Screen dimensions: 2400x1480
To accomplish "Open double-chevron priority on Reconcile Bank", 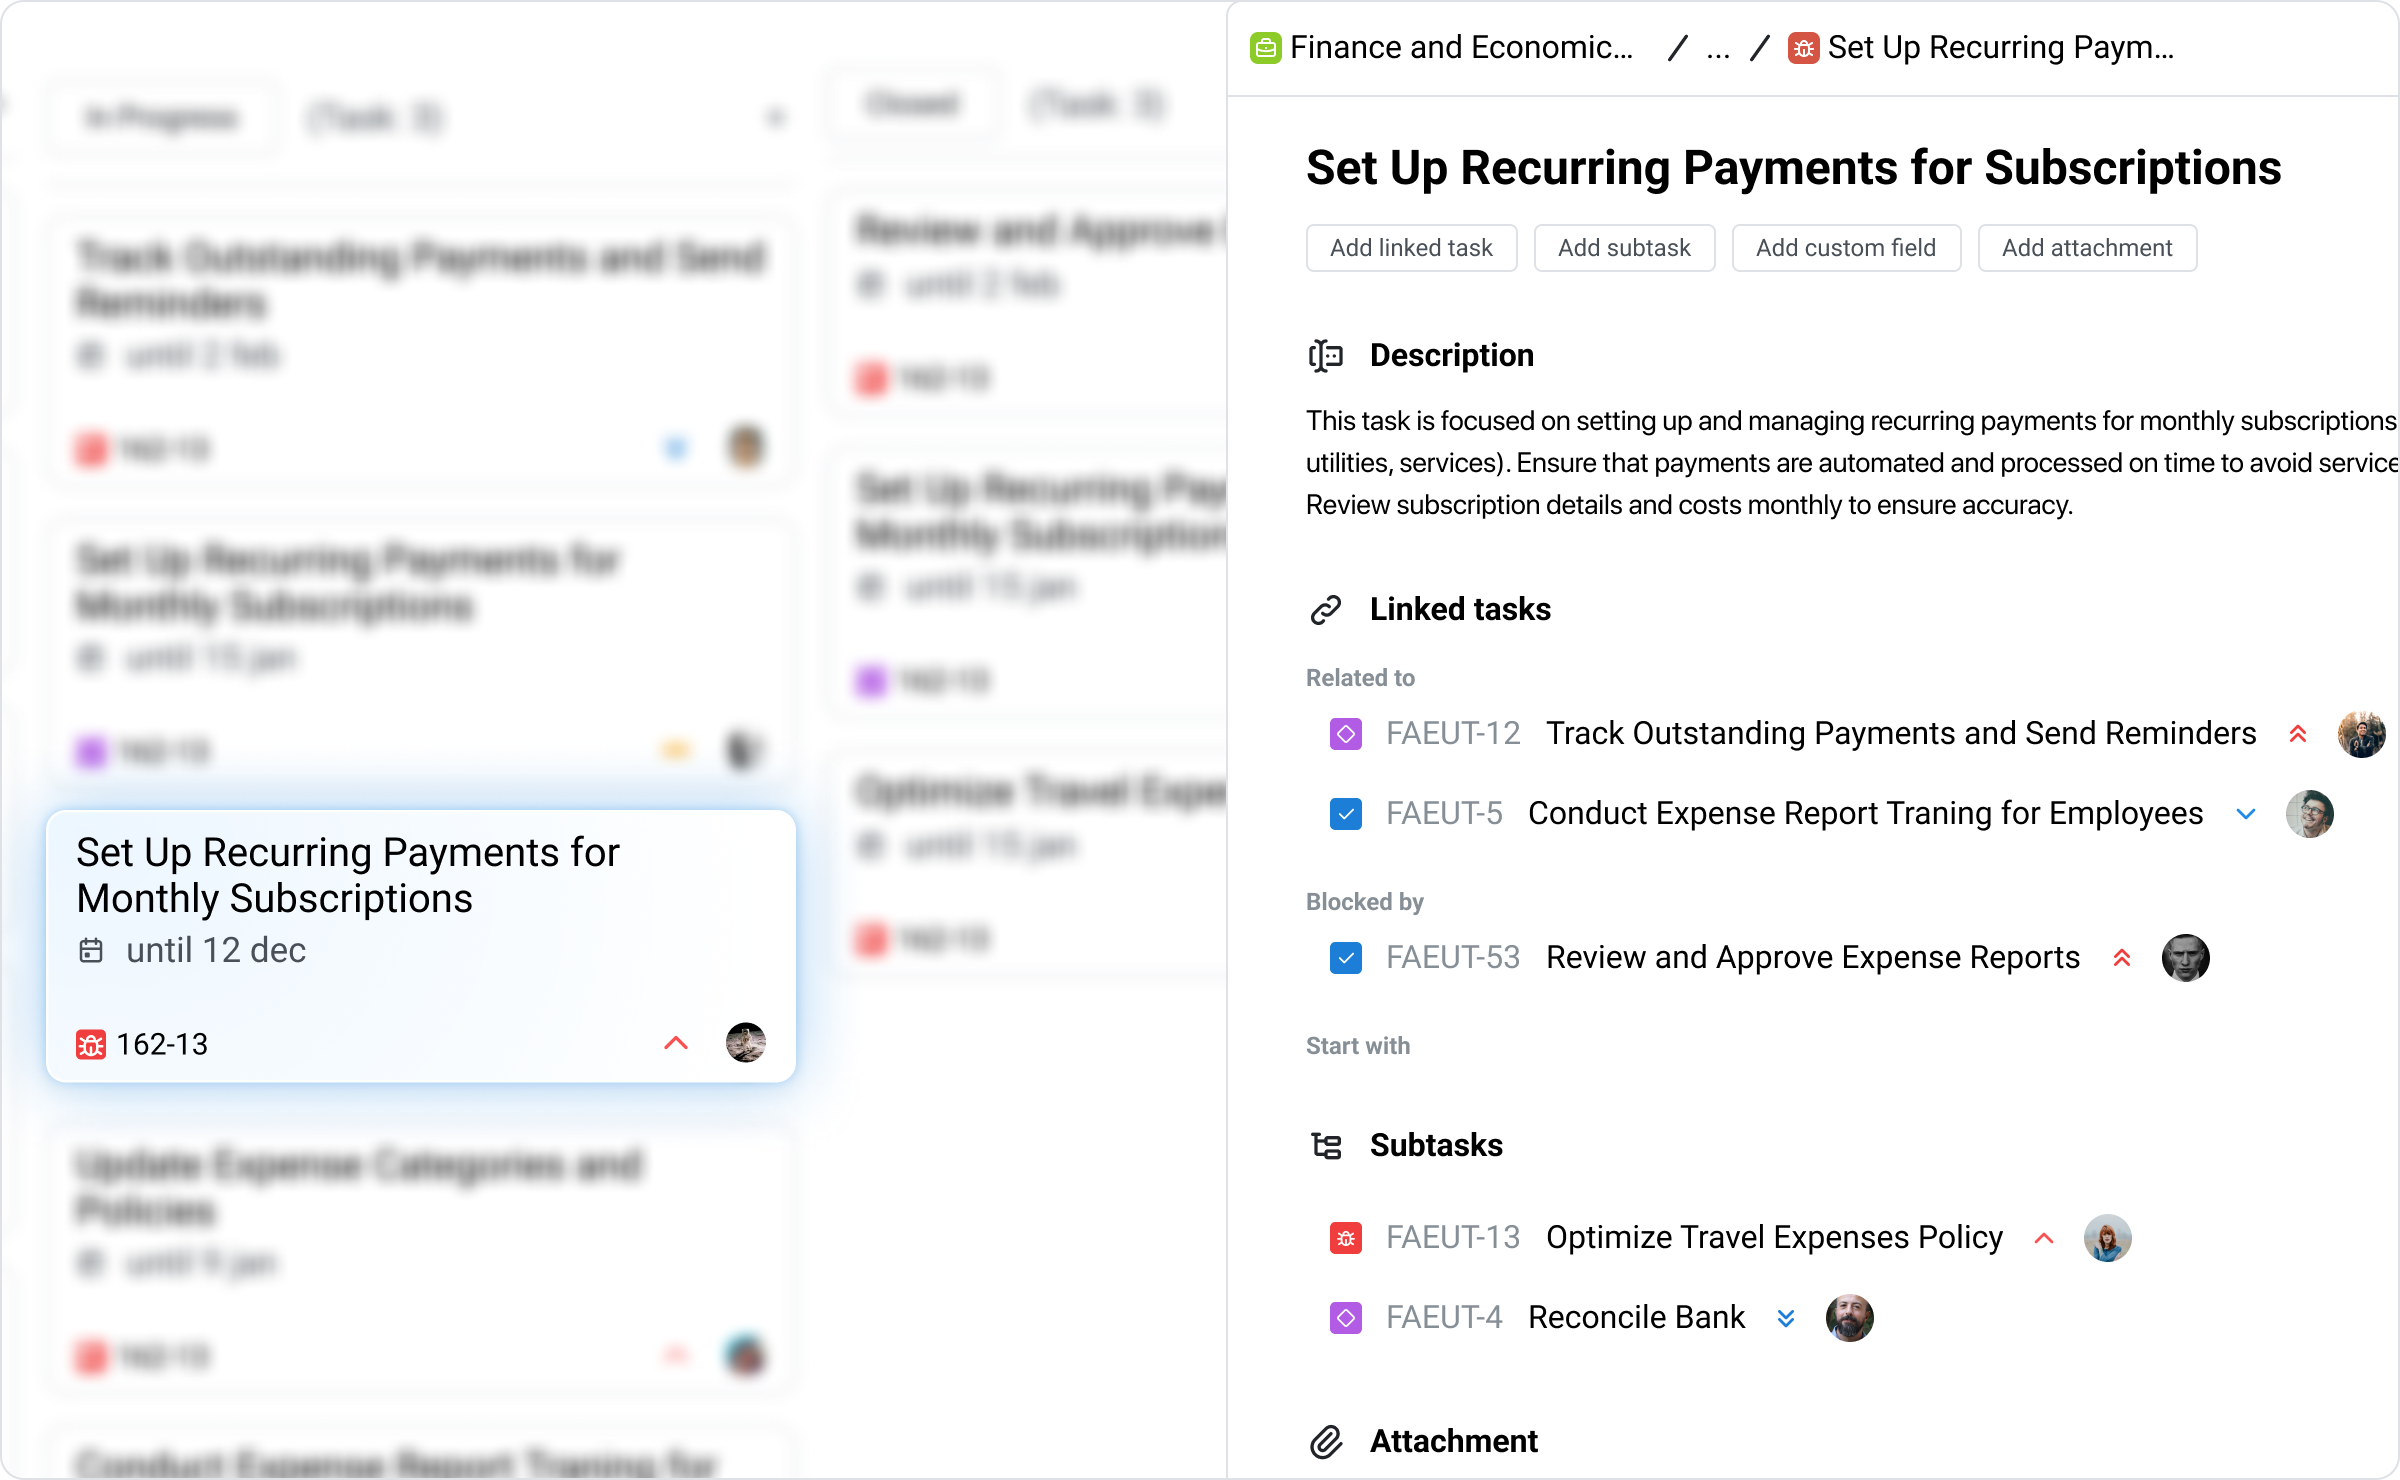I will click(1786, 1318).
